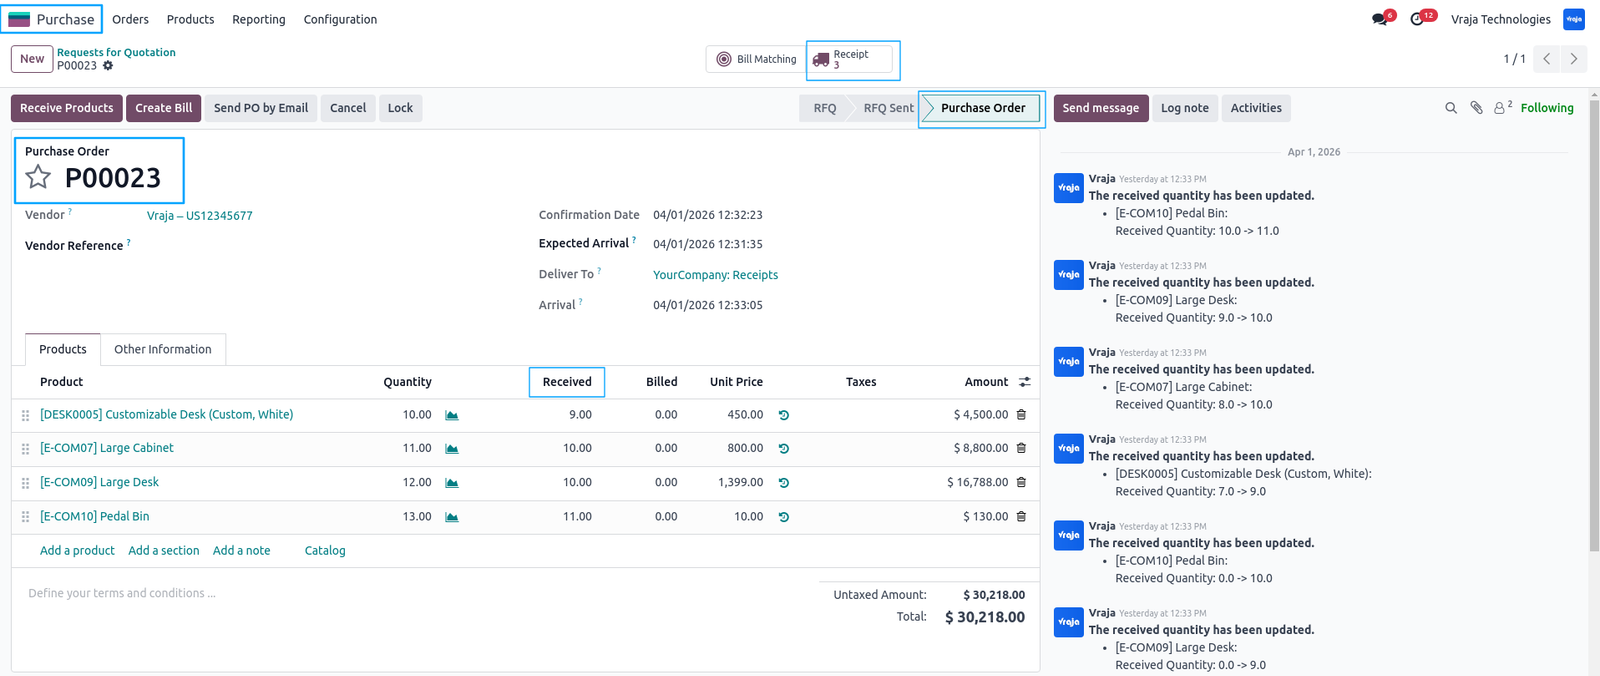Delete the Pedal Bin line with the trash icon
The width and height of the screenshot is (1600, 676).
click(x=1021, y=517)
